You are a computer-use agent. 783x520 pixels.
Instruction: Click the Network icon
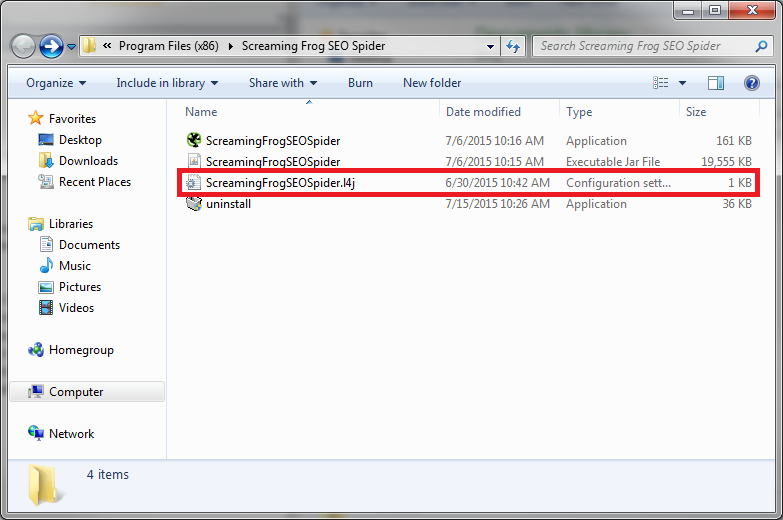pyautogui.click(x=35, y=433)
